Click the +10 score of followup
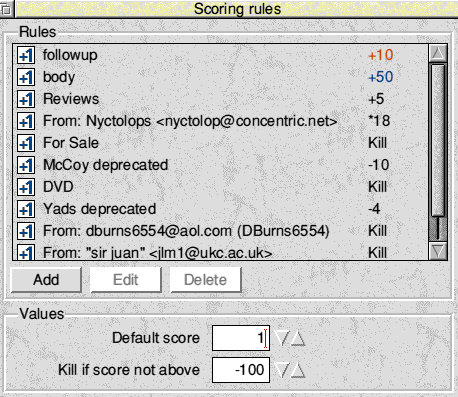This screenshot has height=397, width=458. (x=381, y=55)
